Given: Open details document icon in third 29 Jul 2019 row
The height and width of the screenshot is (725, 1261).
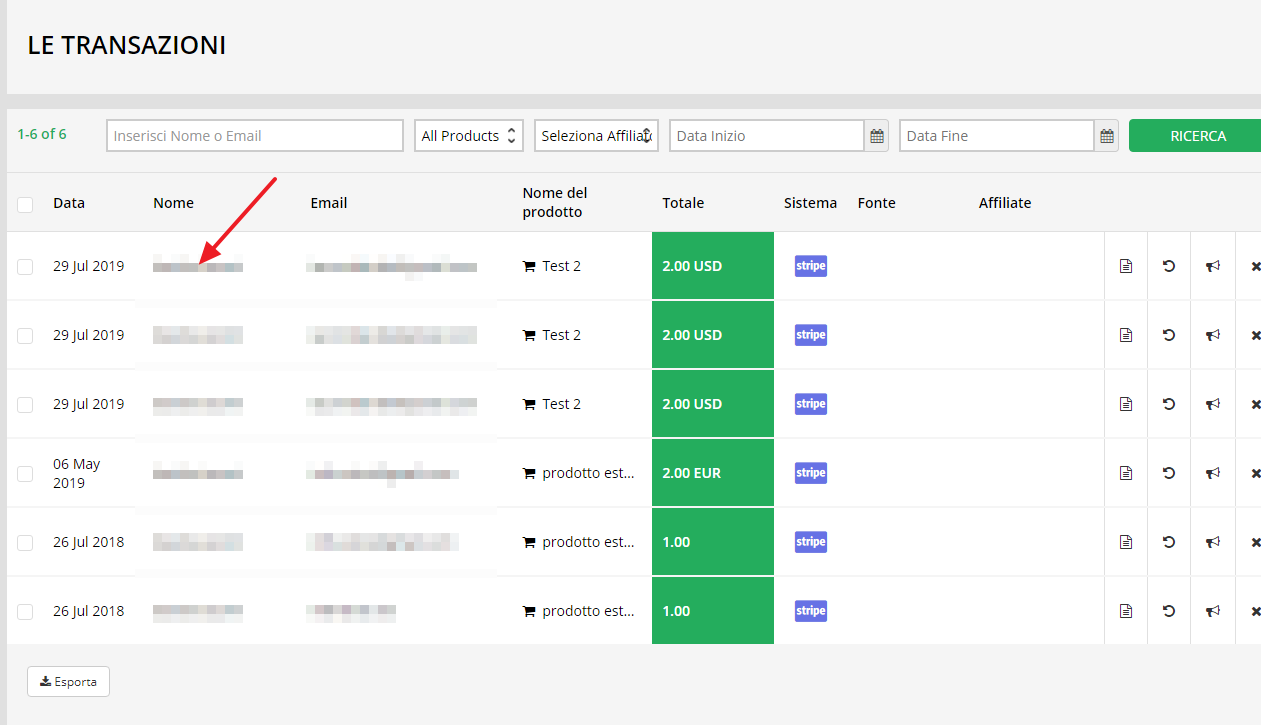Looking at the screenshot, I should pyautogui.click(x=1126, y=404).
